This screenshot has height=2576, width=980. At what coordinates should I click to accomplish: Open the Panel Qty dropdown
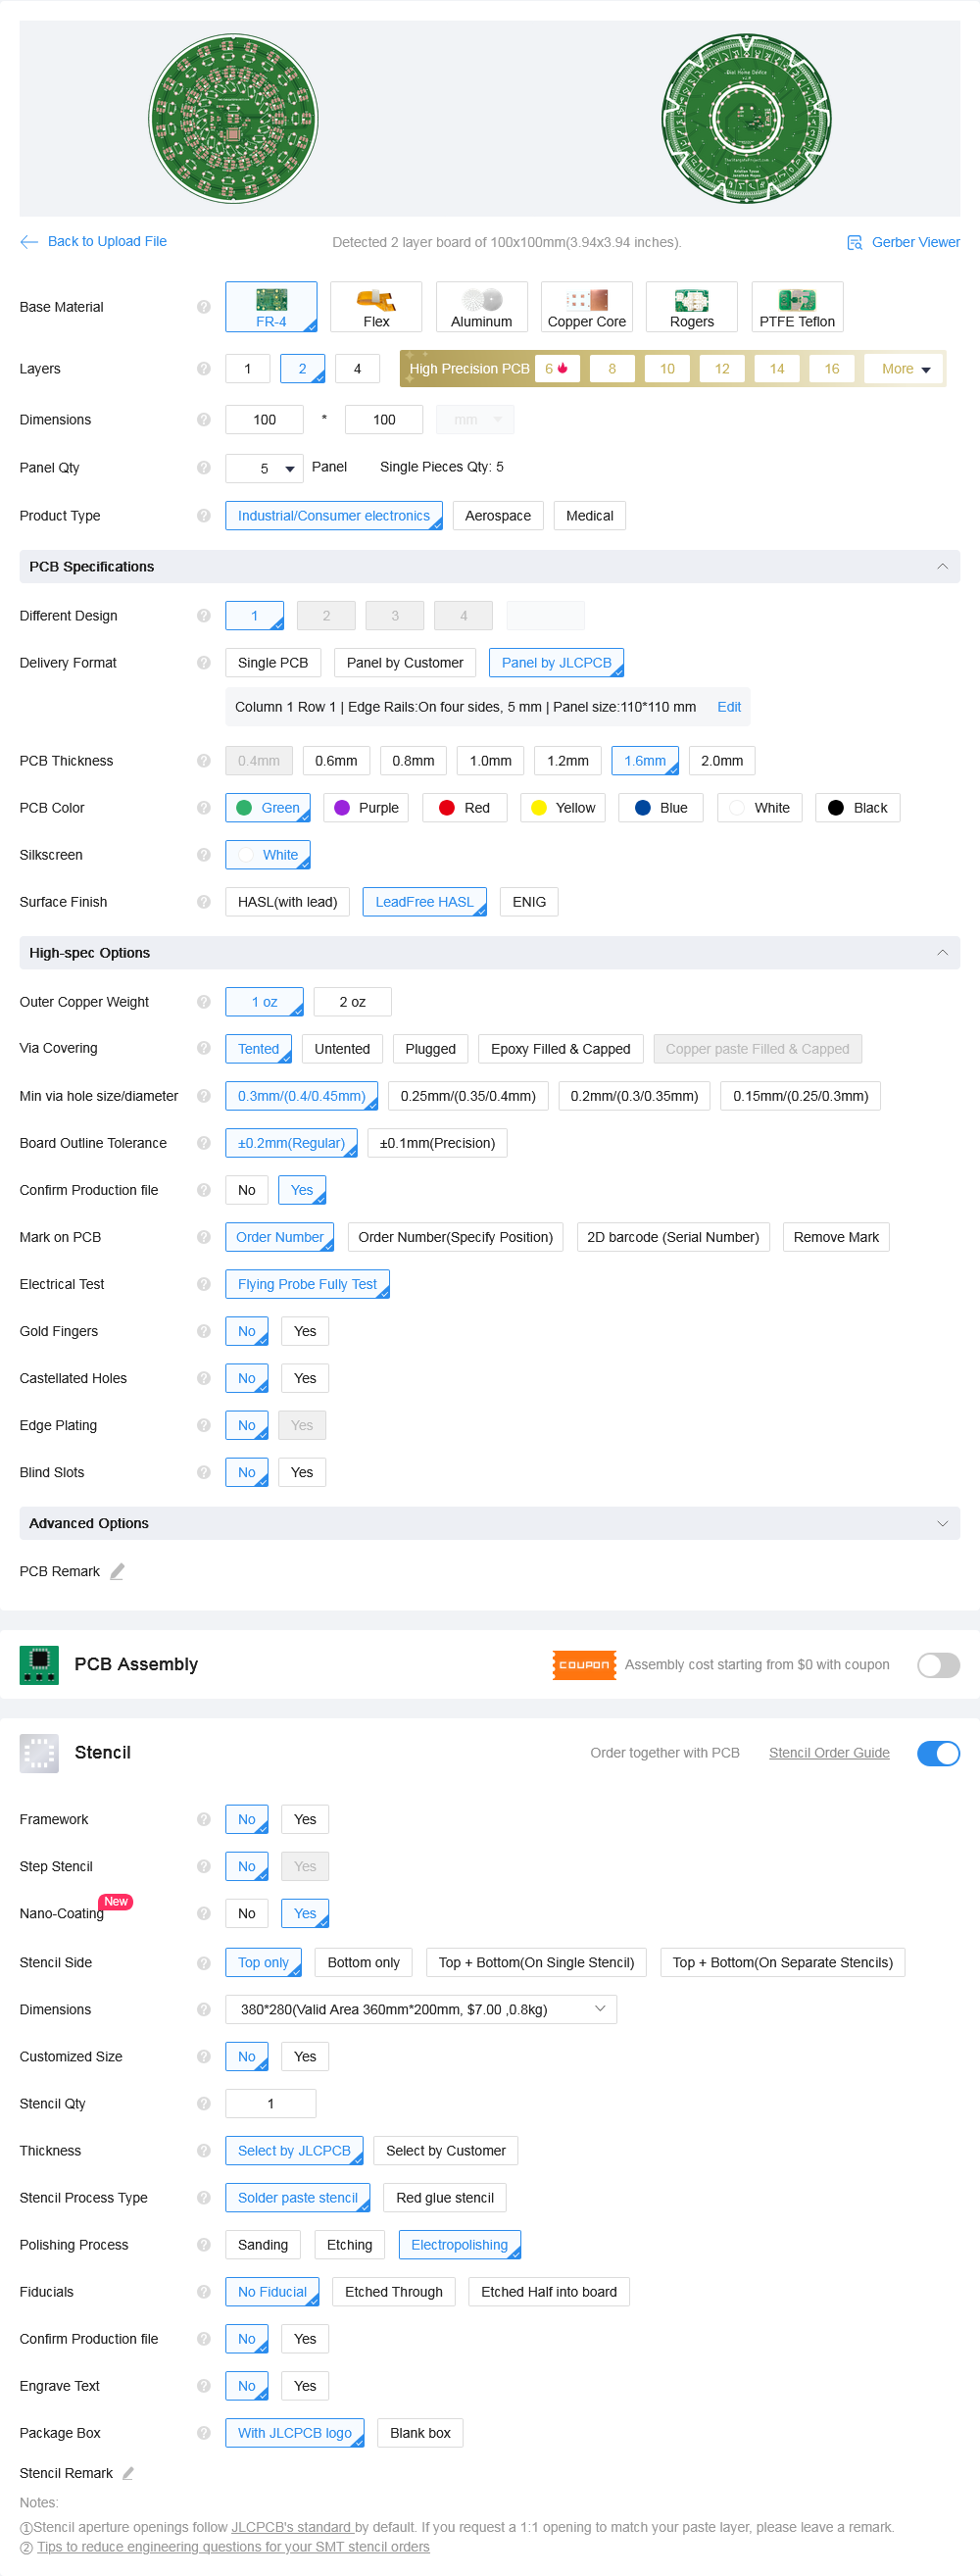click(x=264, y=468)
